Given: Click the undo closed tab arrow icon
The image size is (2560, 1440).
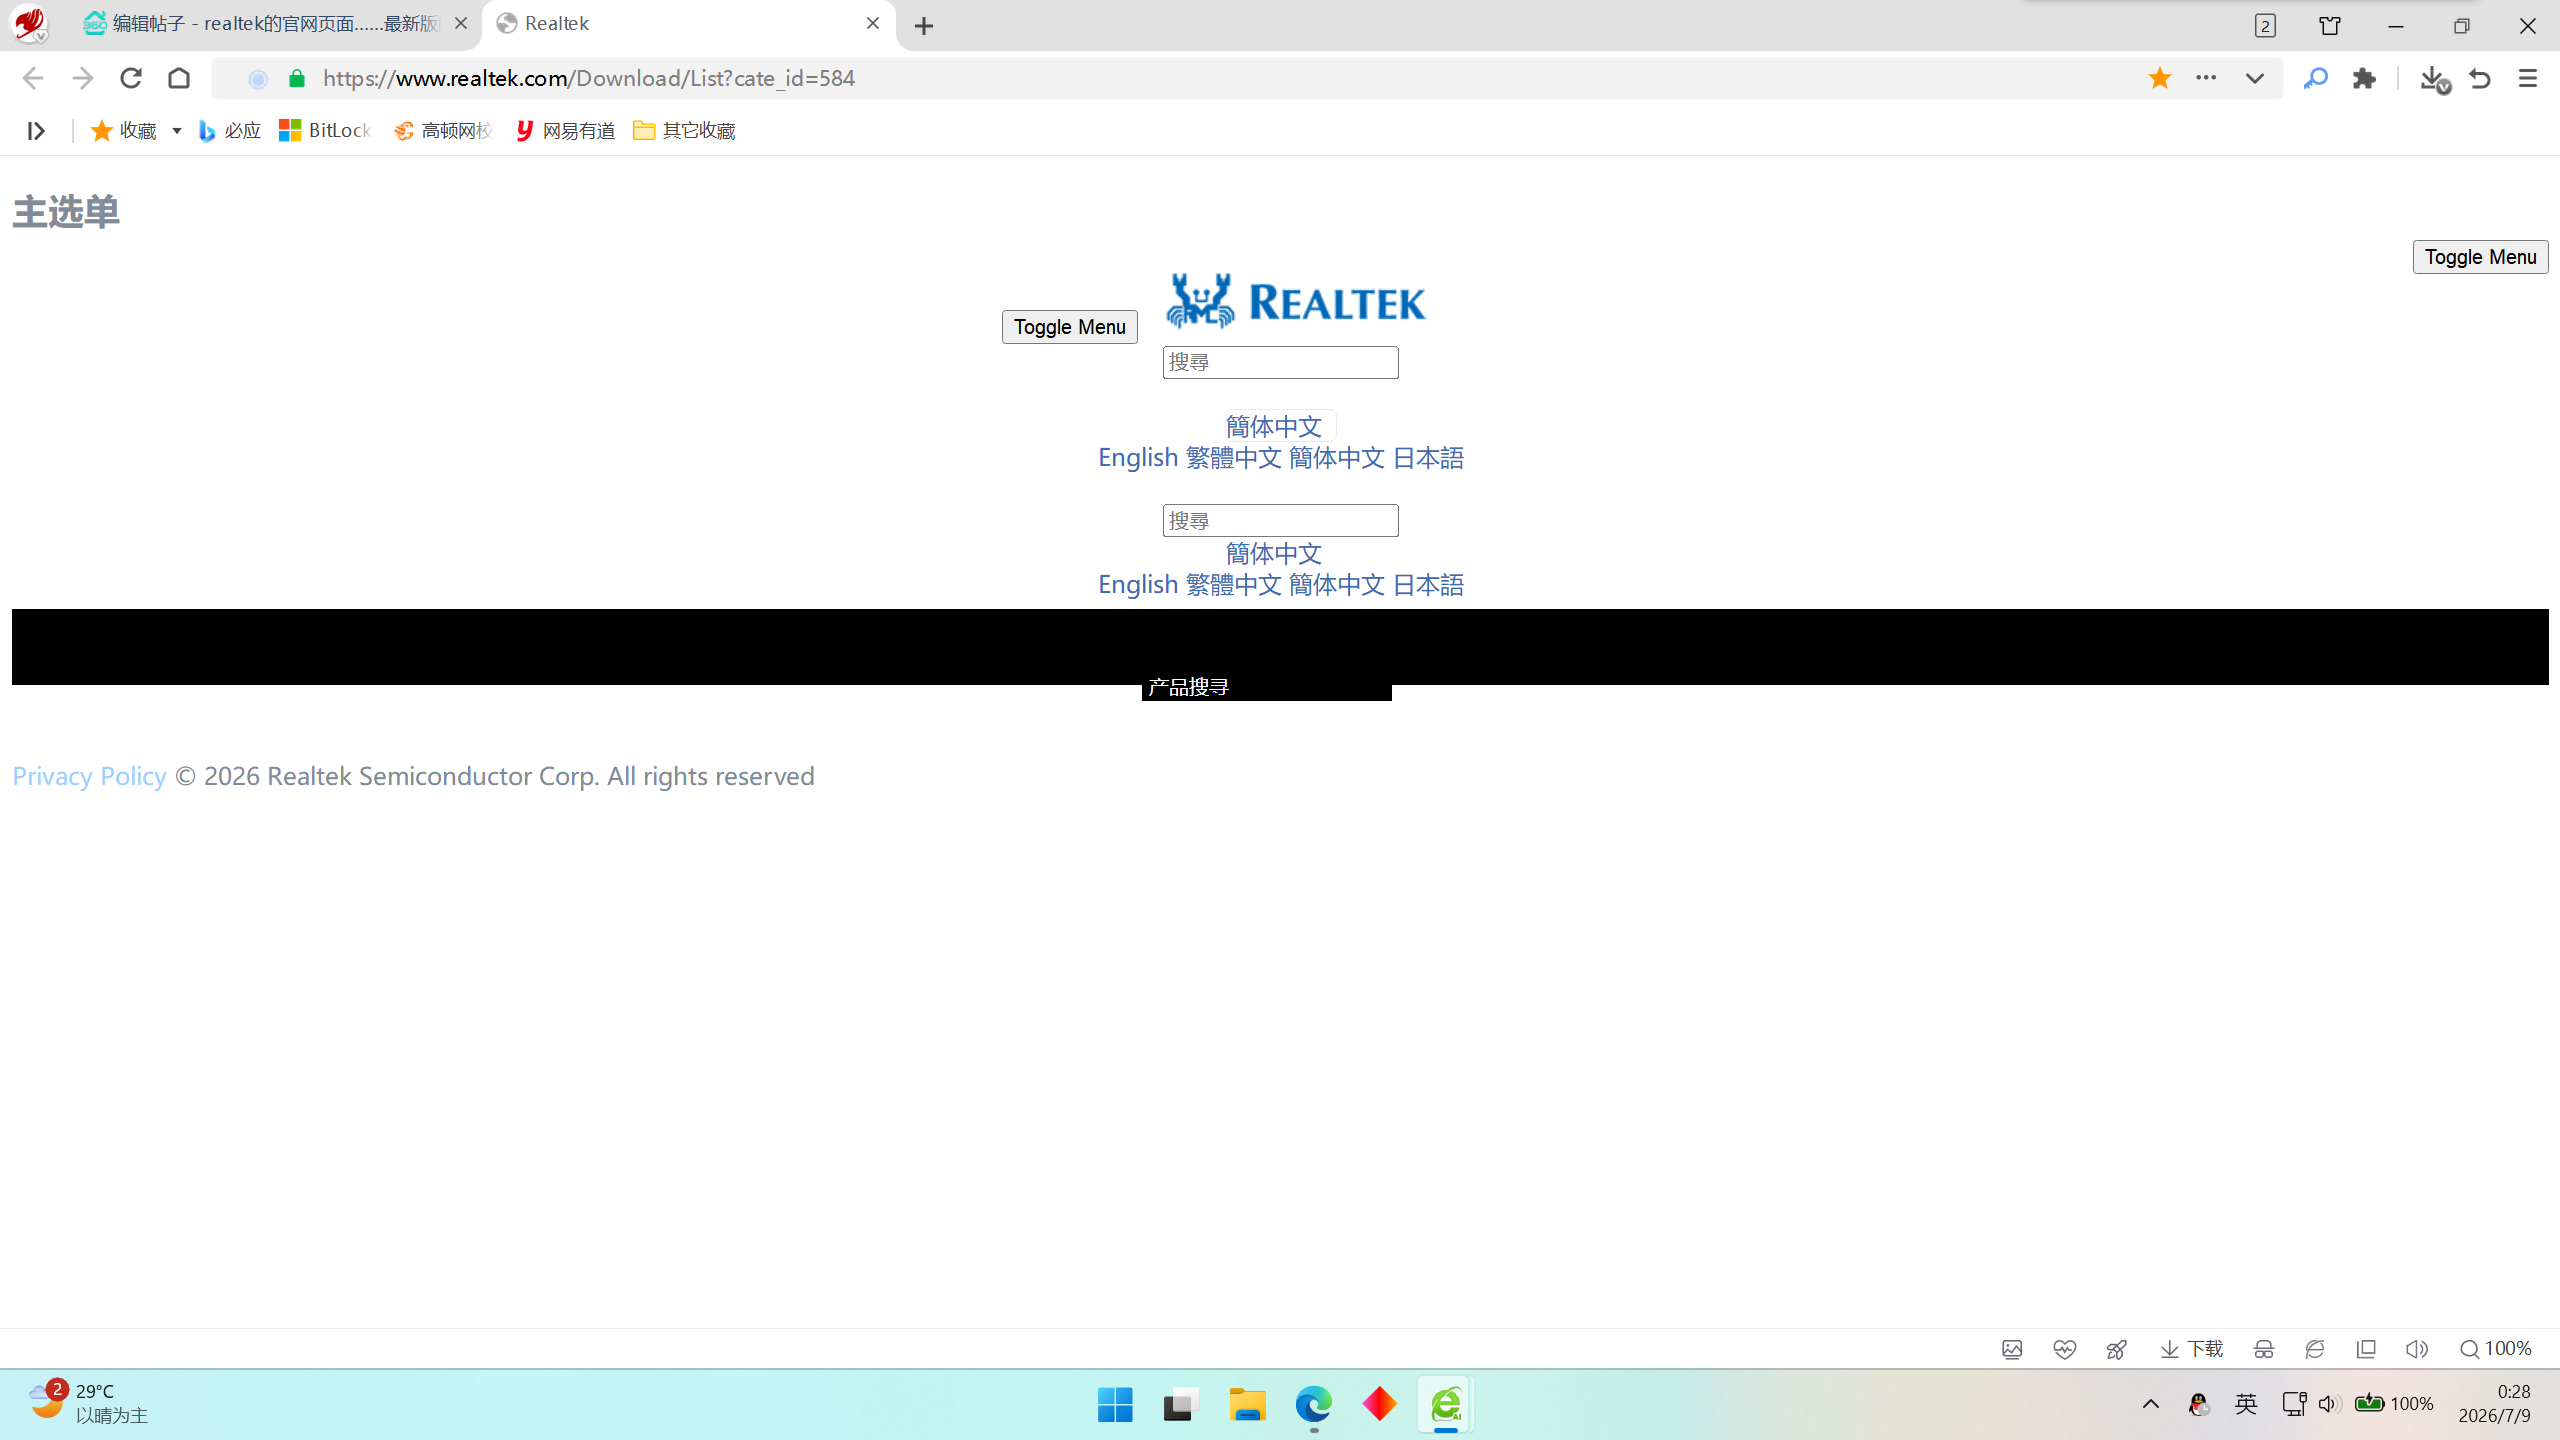Looking at the screenshot, I should tap(2480, 78).
